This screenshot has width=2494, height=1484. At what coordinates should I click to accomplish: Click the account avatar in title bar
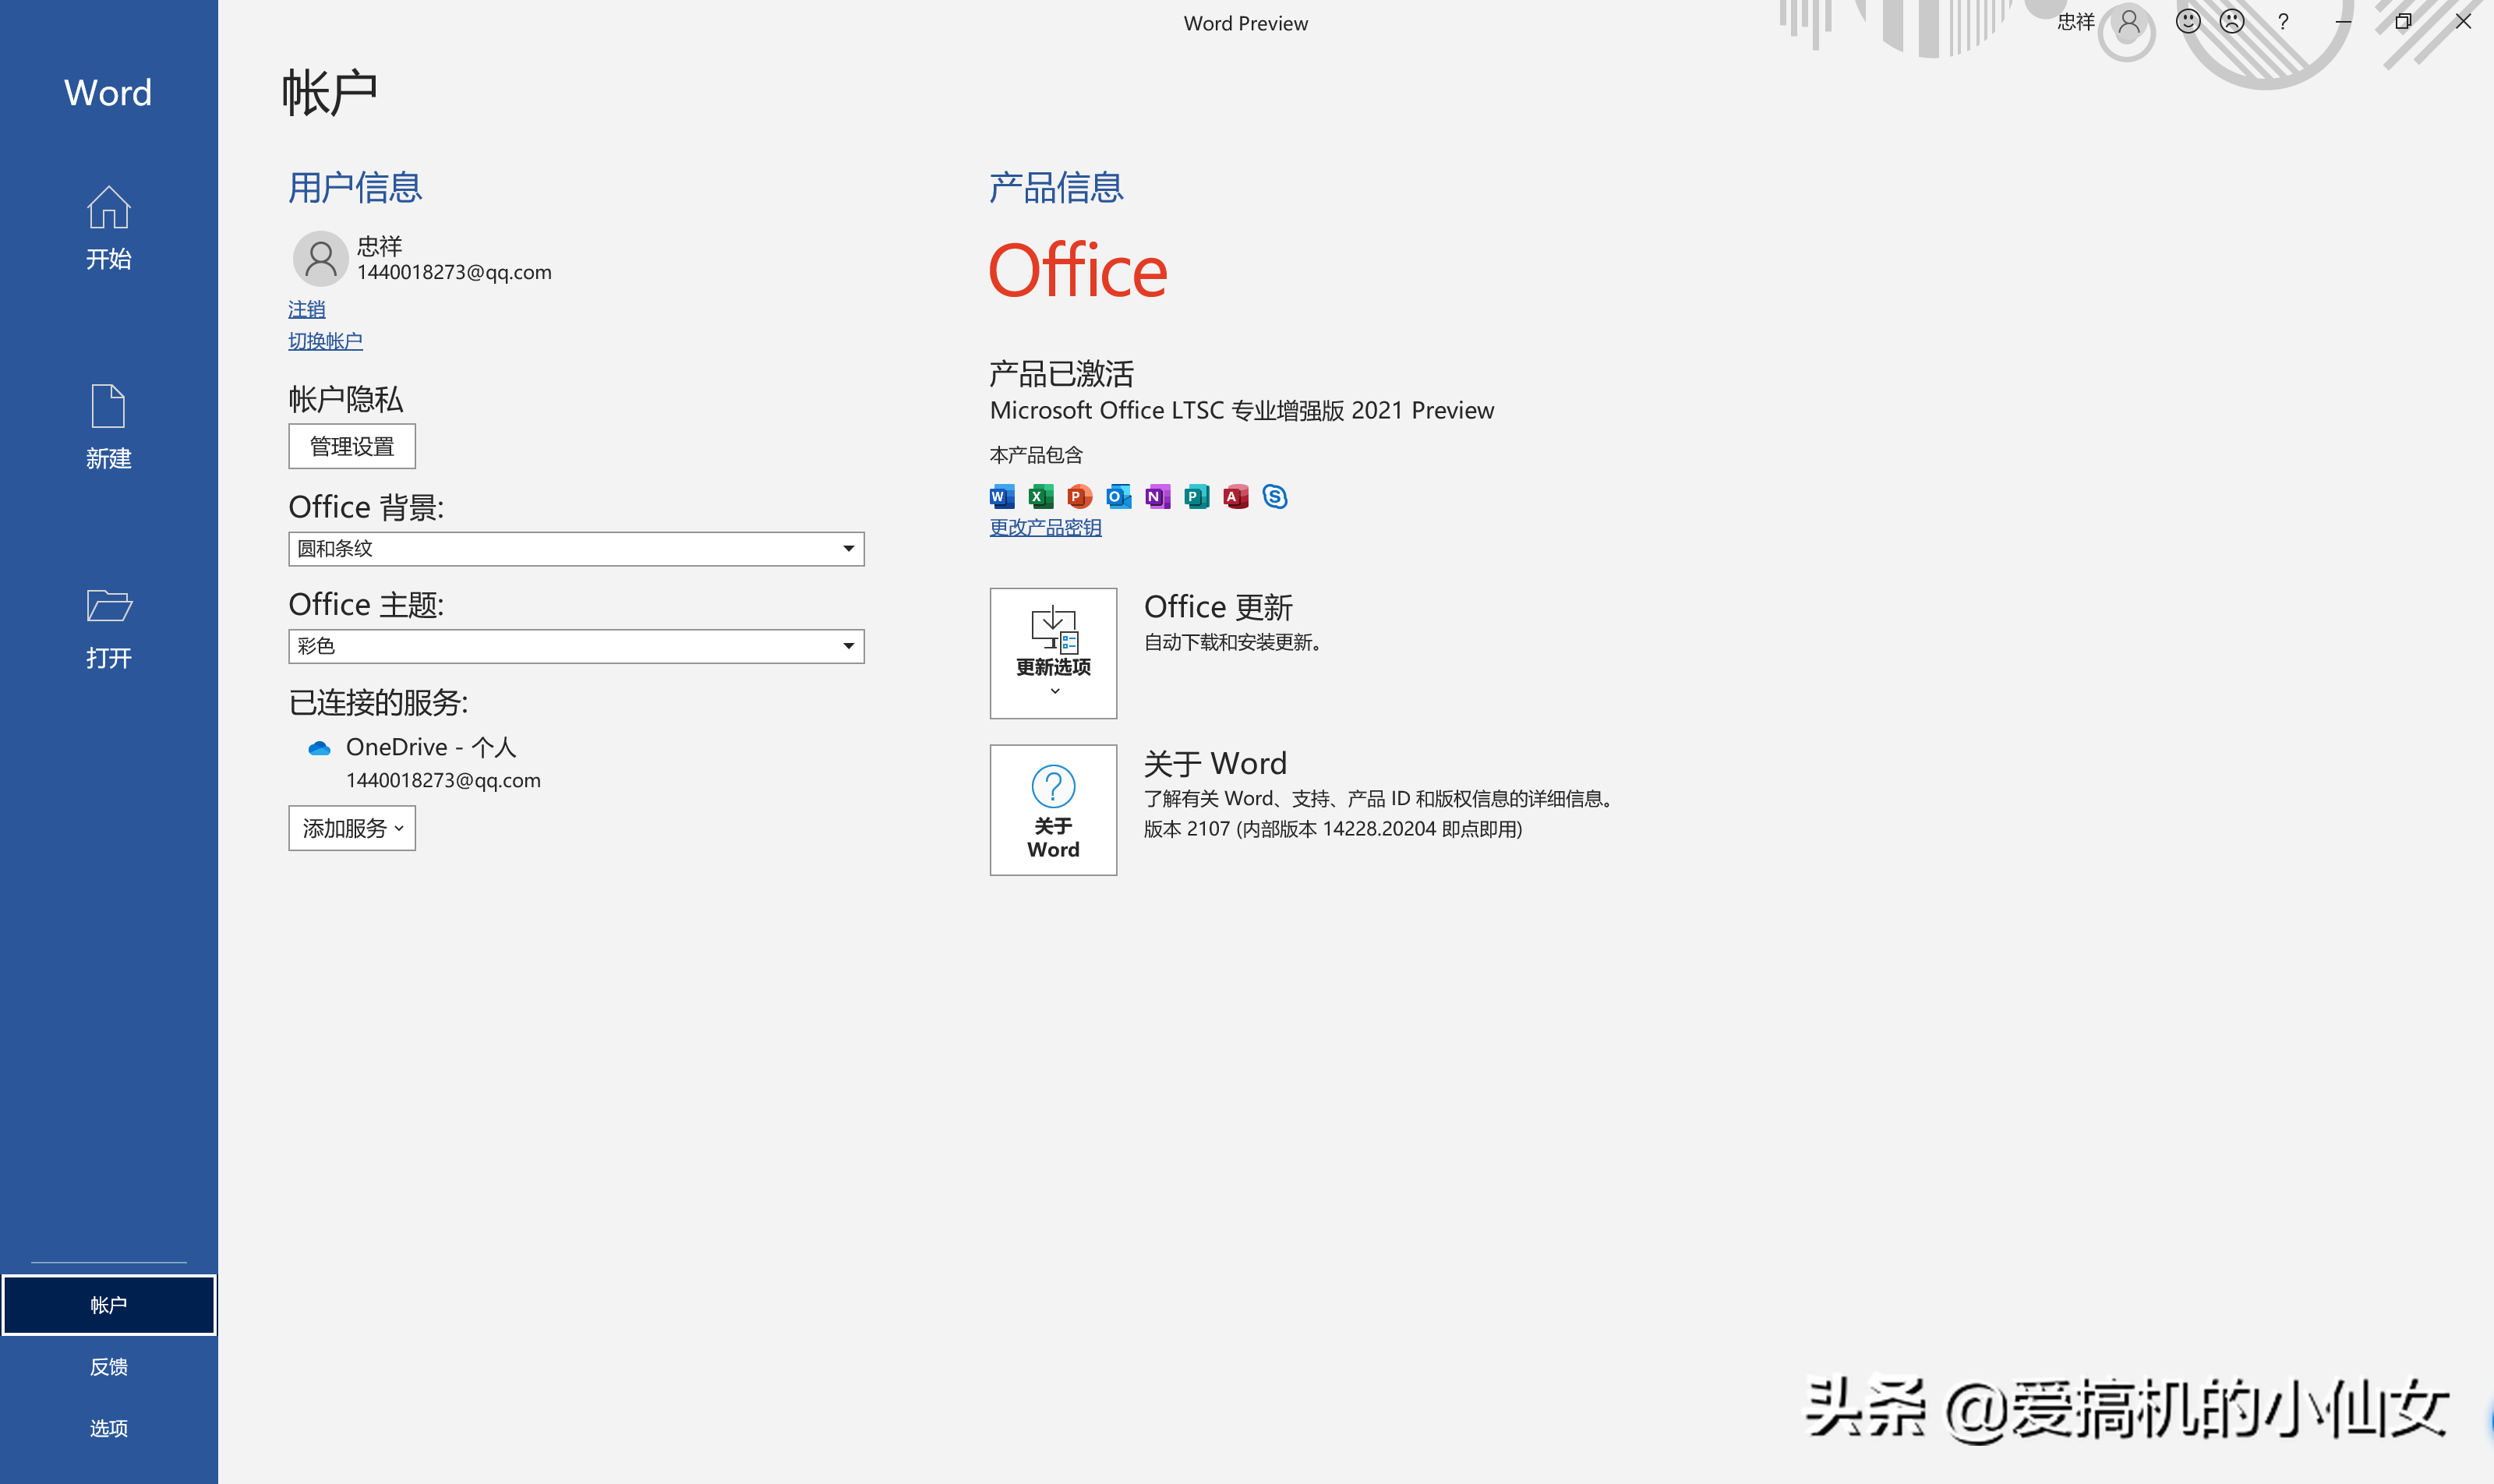pyautogui.click(x=2129, y=22)
